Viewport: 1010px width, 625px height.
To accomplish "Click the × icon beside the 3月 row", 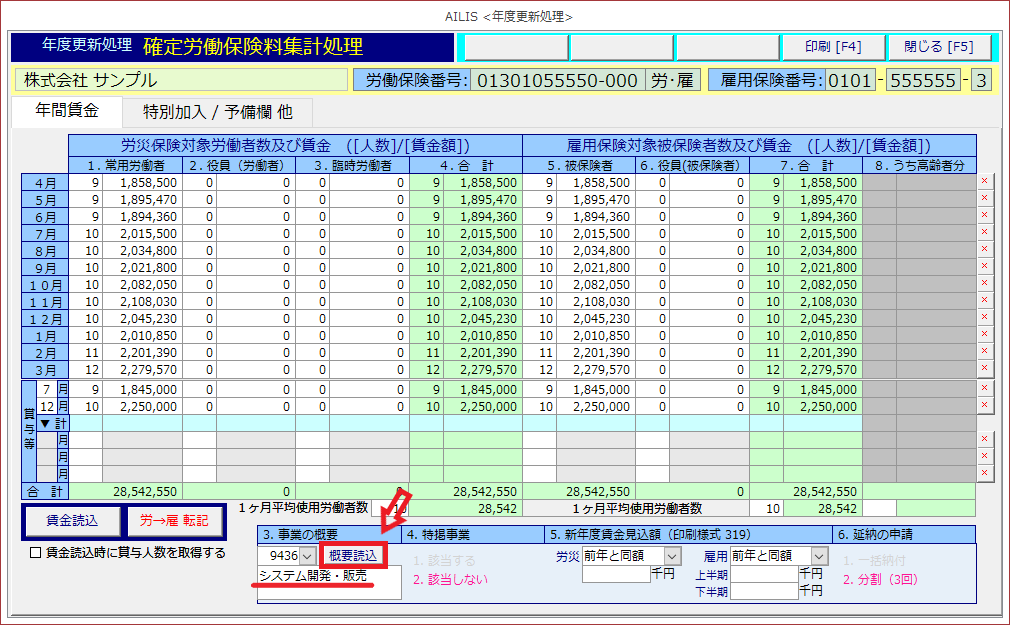I will pos(985,368).
